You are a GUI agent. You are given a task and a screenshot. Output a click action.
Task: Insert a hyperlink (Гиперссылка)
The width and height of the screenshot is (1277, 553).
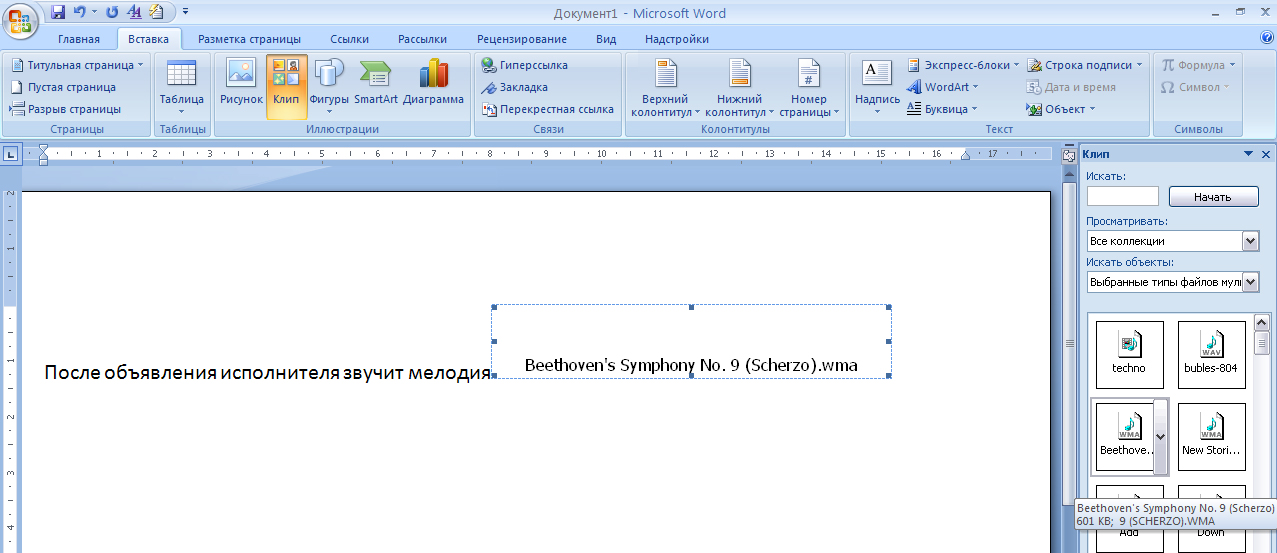click(524, 65)
